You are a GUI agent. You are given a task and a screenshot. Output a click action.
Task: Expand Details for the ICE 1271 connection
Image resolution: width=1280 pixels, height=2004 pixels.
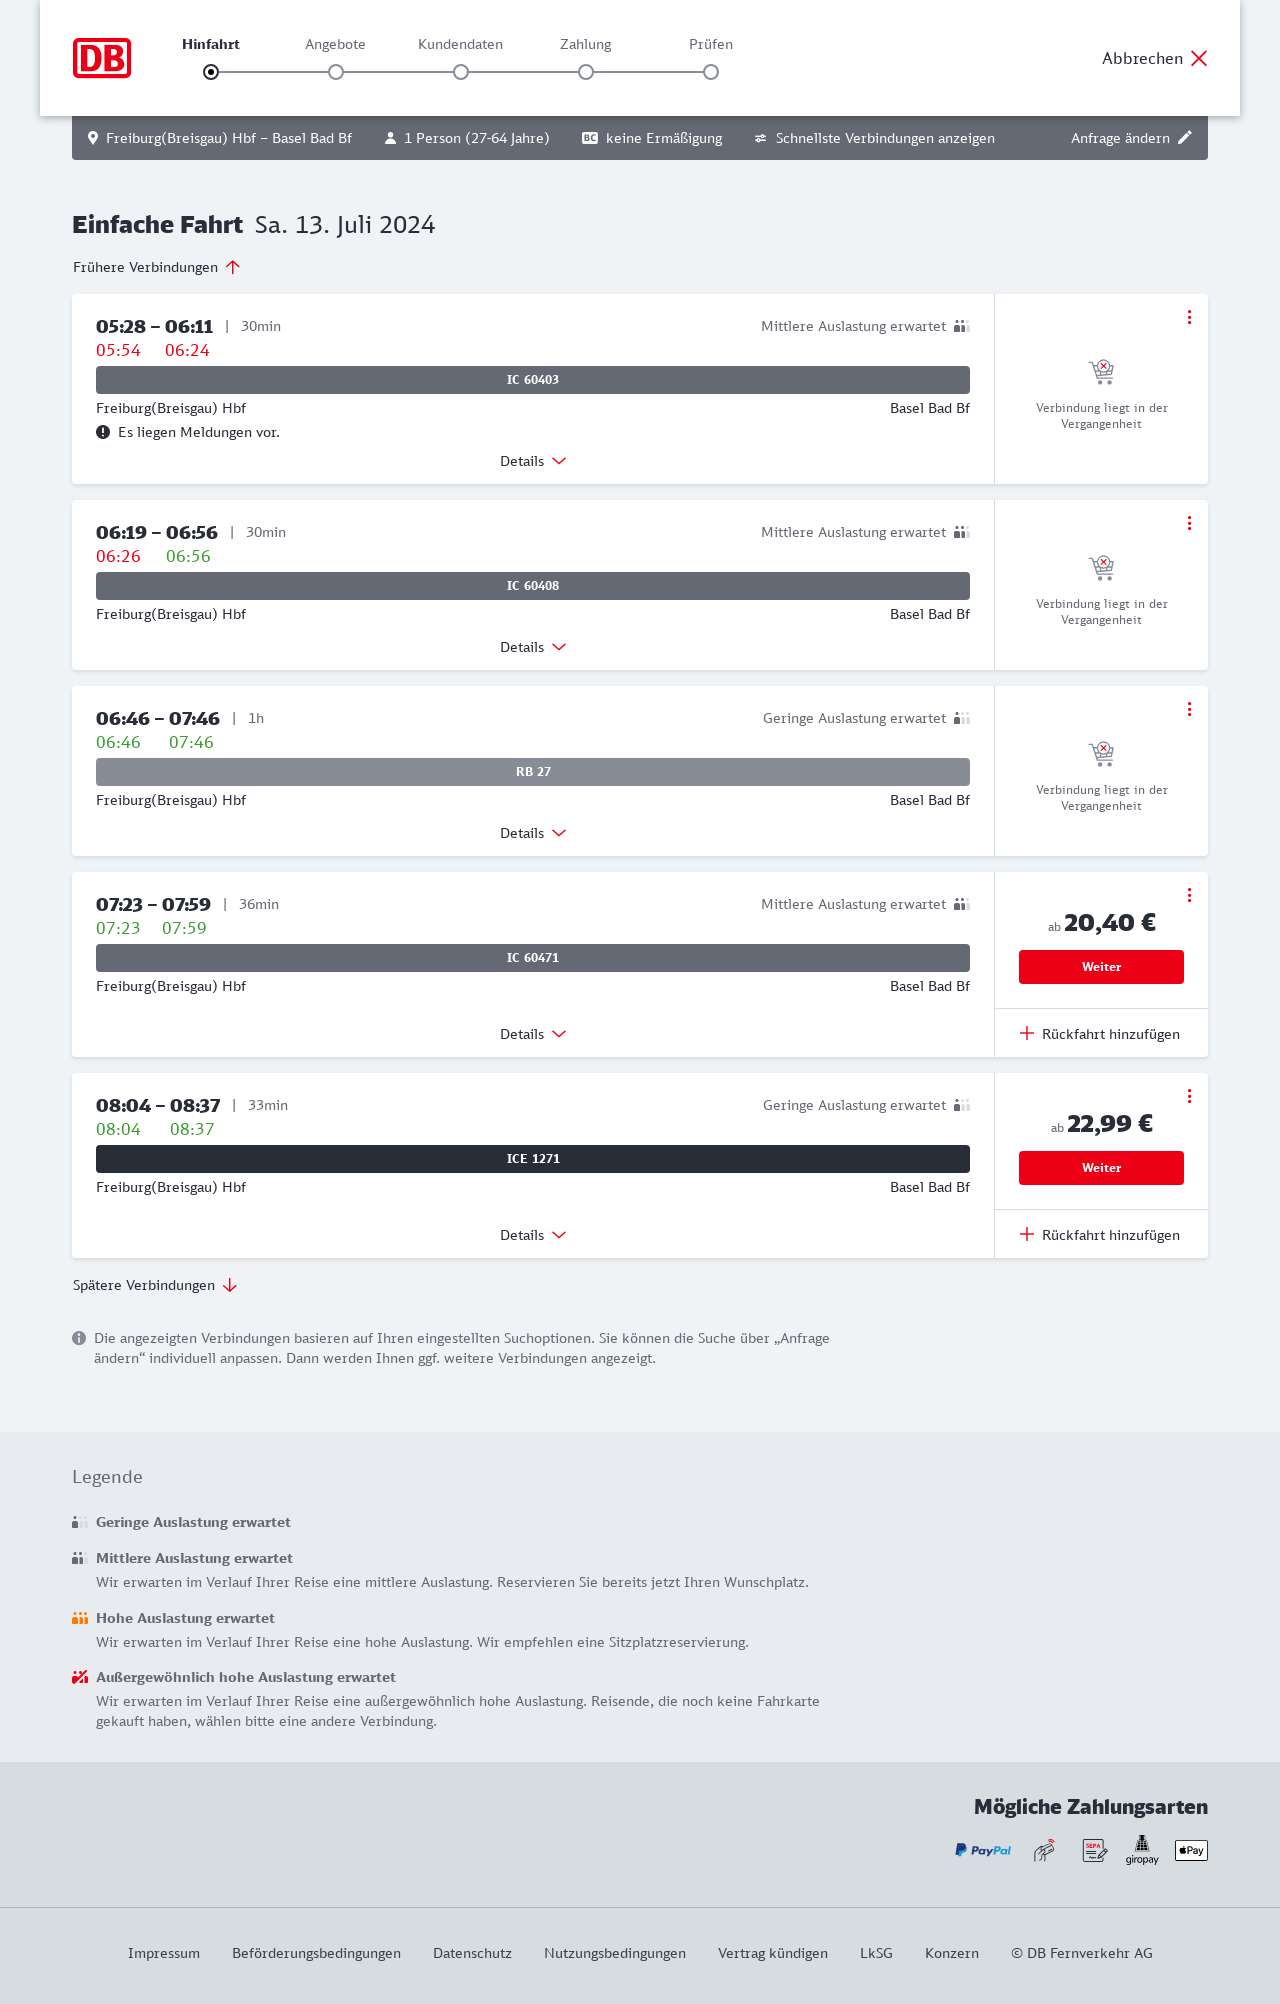click(x=533, y=1235)
